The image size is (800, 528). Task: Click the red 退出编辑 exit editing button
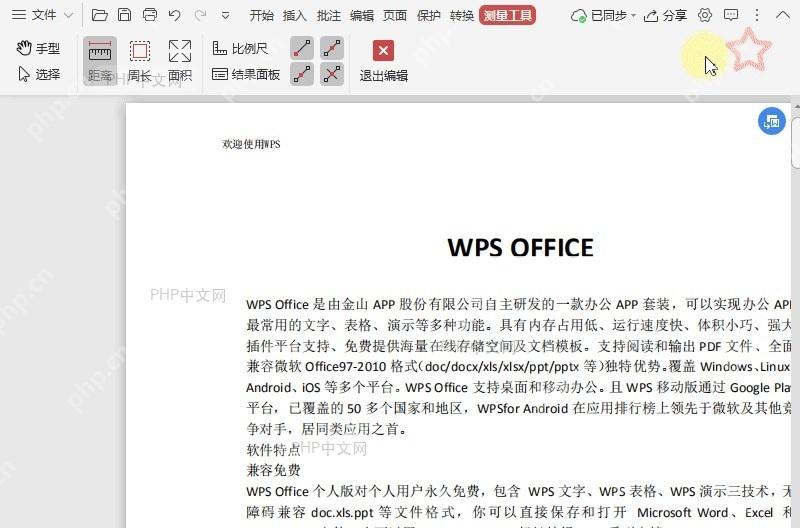383,61
